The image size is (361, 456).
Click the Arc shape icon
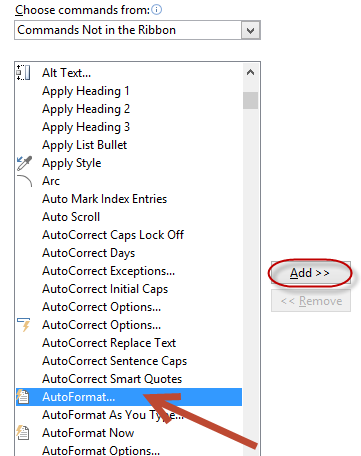click(24, 181)
